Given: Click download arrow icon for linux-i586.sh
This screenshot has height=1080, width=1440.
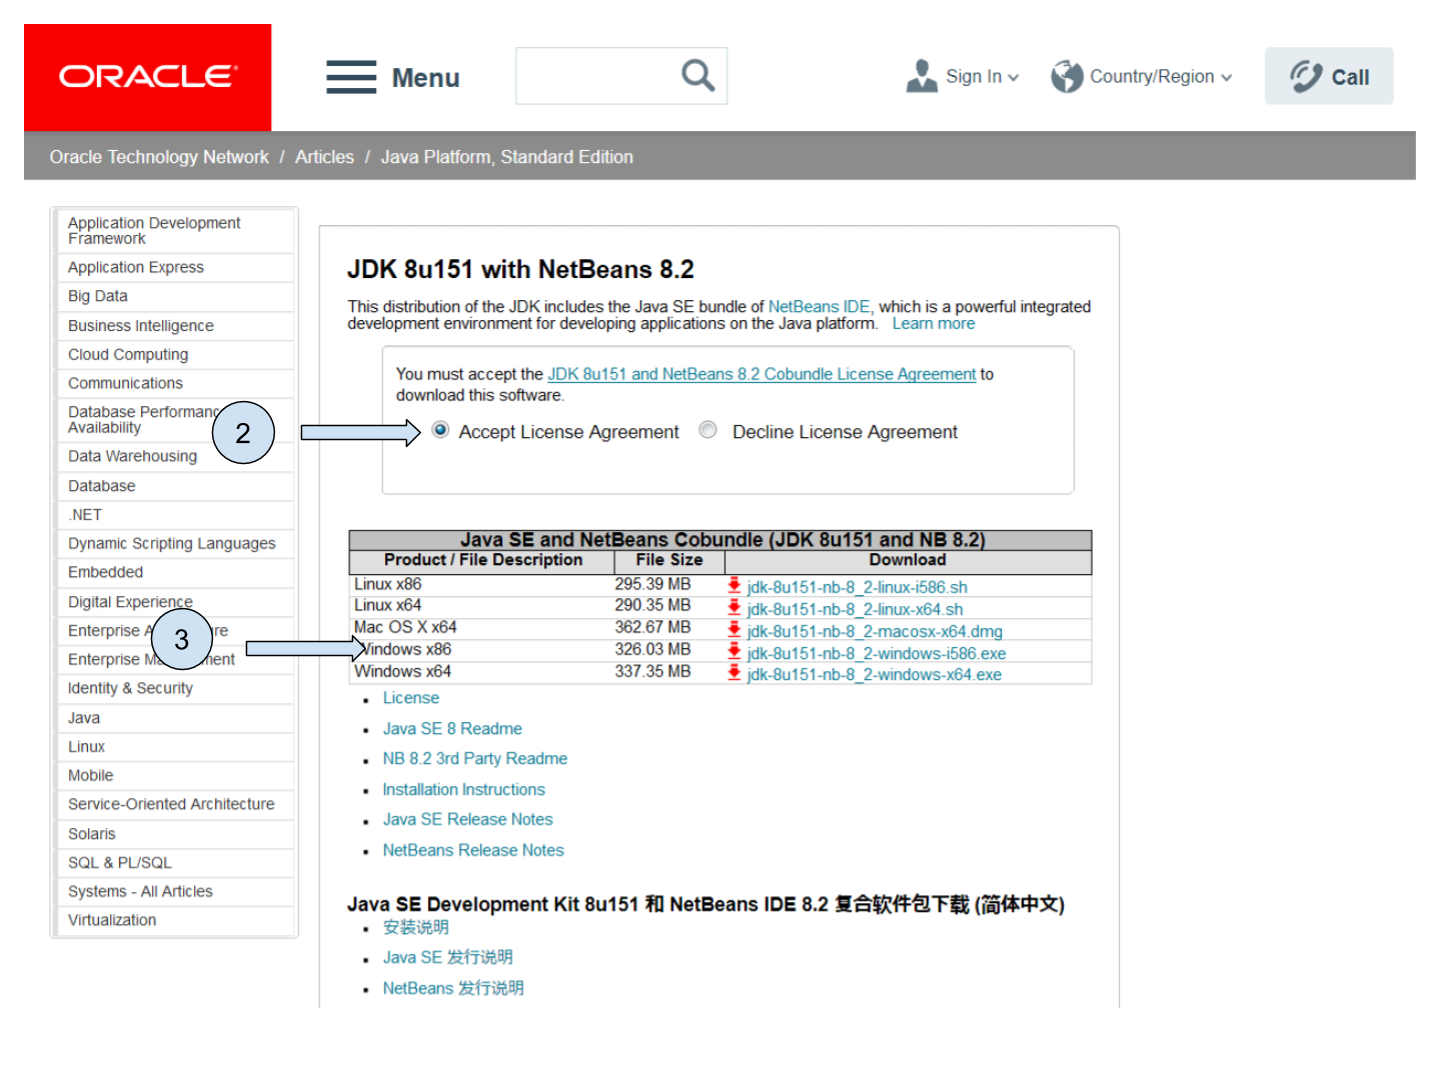Looking at the screenshot, I should (x=734, y=586).
